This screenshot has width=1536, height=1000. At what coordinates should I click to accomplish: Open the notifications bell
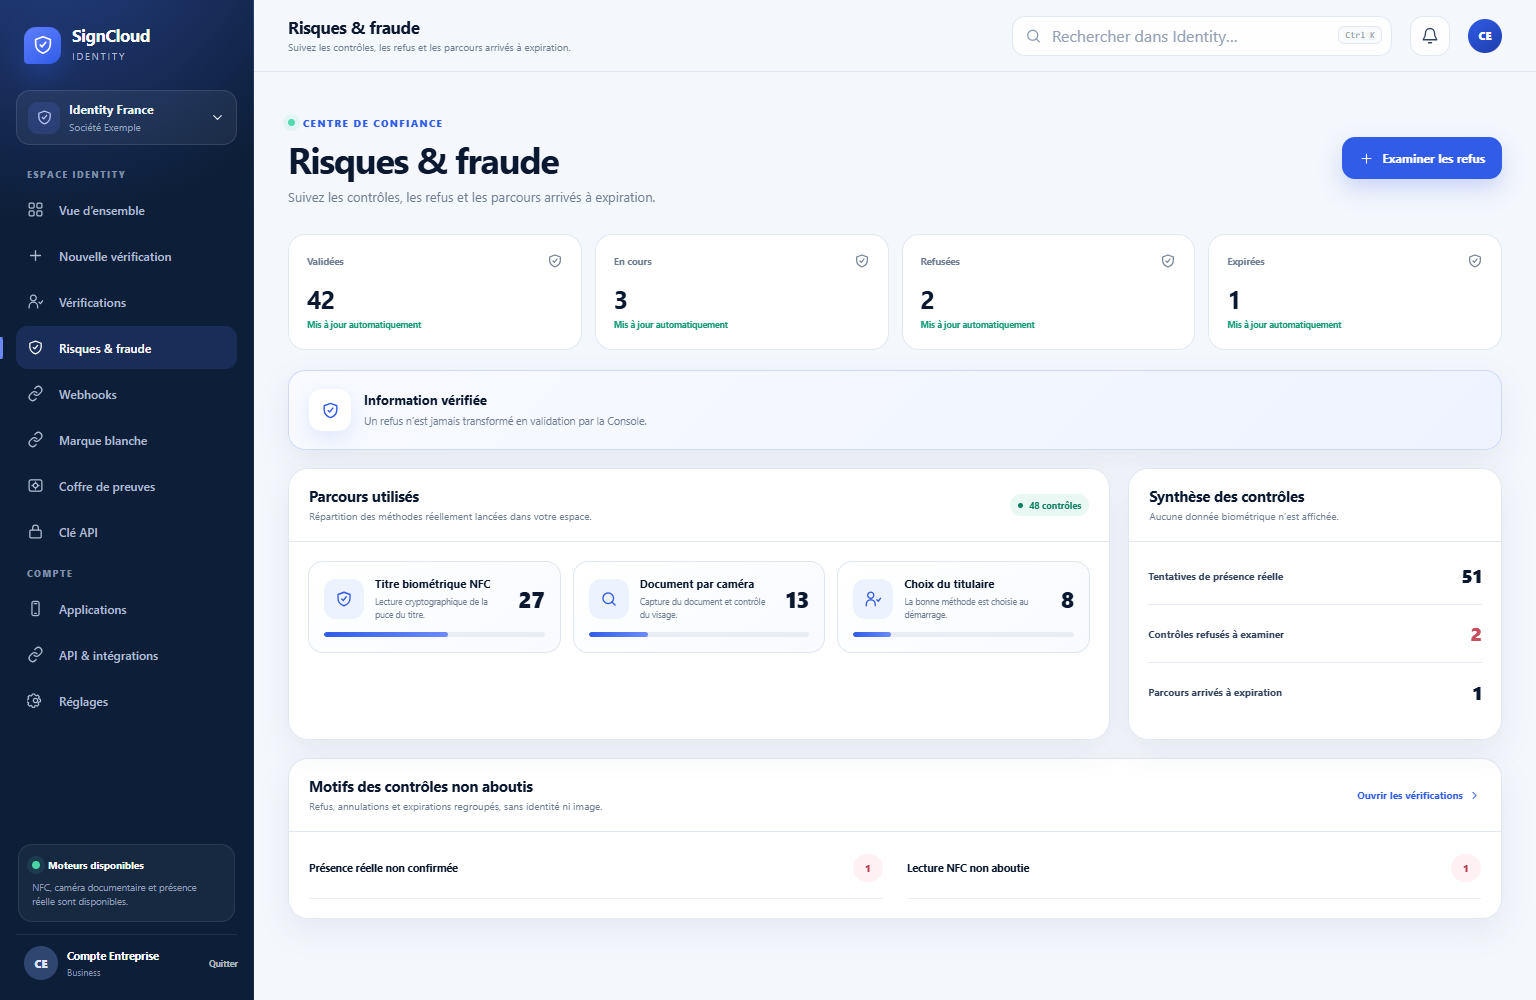point(1430,36)
